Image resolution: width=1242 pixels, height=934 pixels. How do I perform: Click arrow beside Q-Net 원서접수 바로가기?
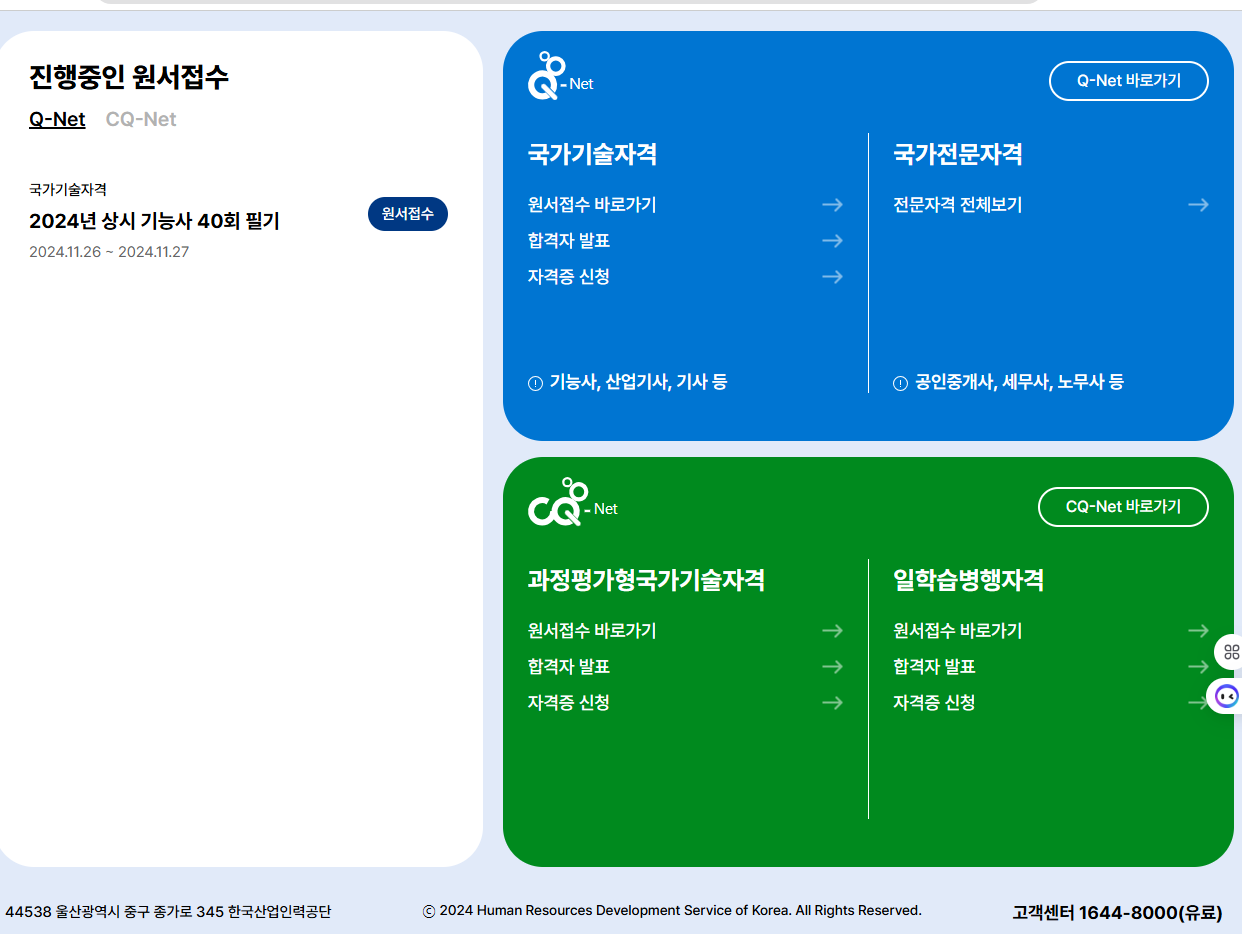tap(832, 205)
